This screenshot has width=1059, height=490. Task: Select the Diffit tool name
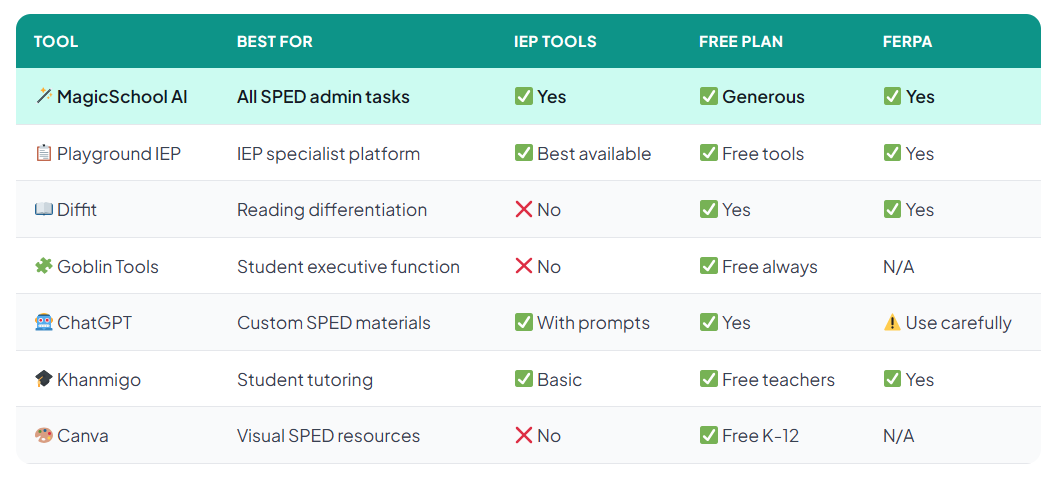click(x=77, y=210)
